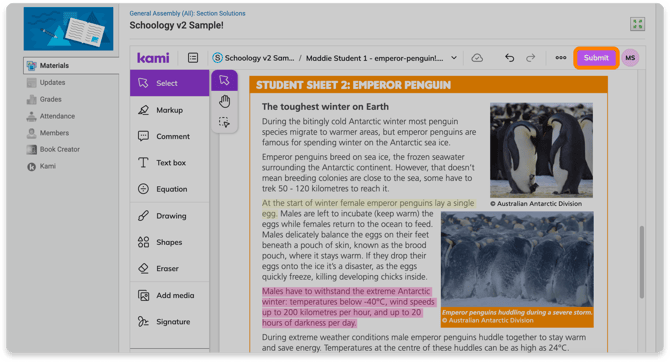Select the Eraser tool
The image size is (670, 362).
169,269
